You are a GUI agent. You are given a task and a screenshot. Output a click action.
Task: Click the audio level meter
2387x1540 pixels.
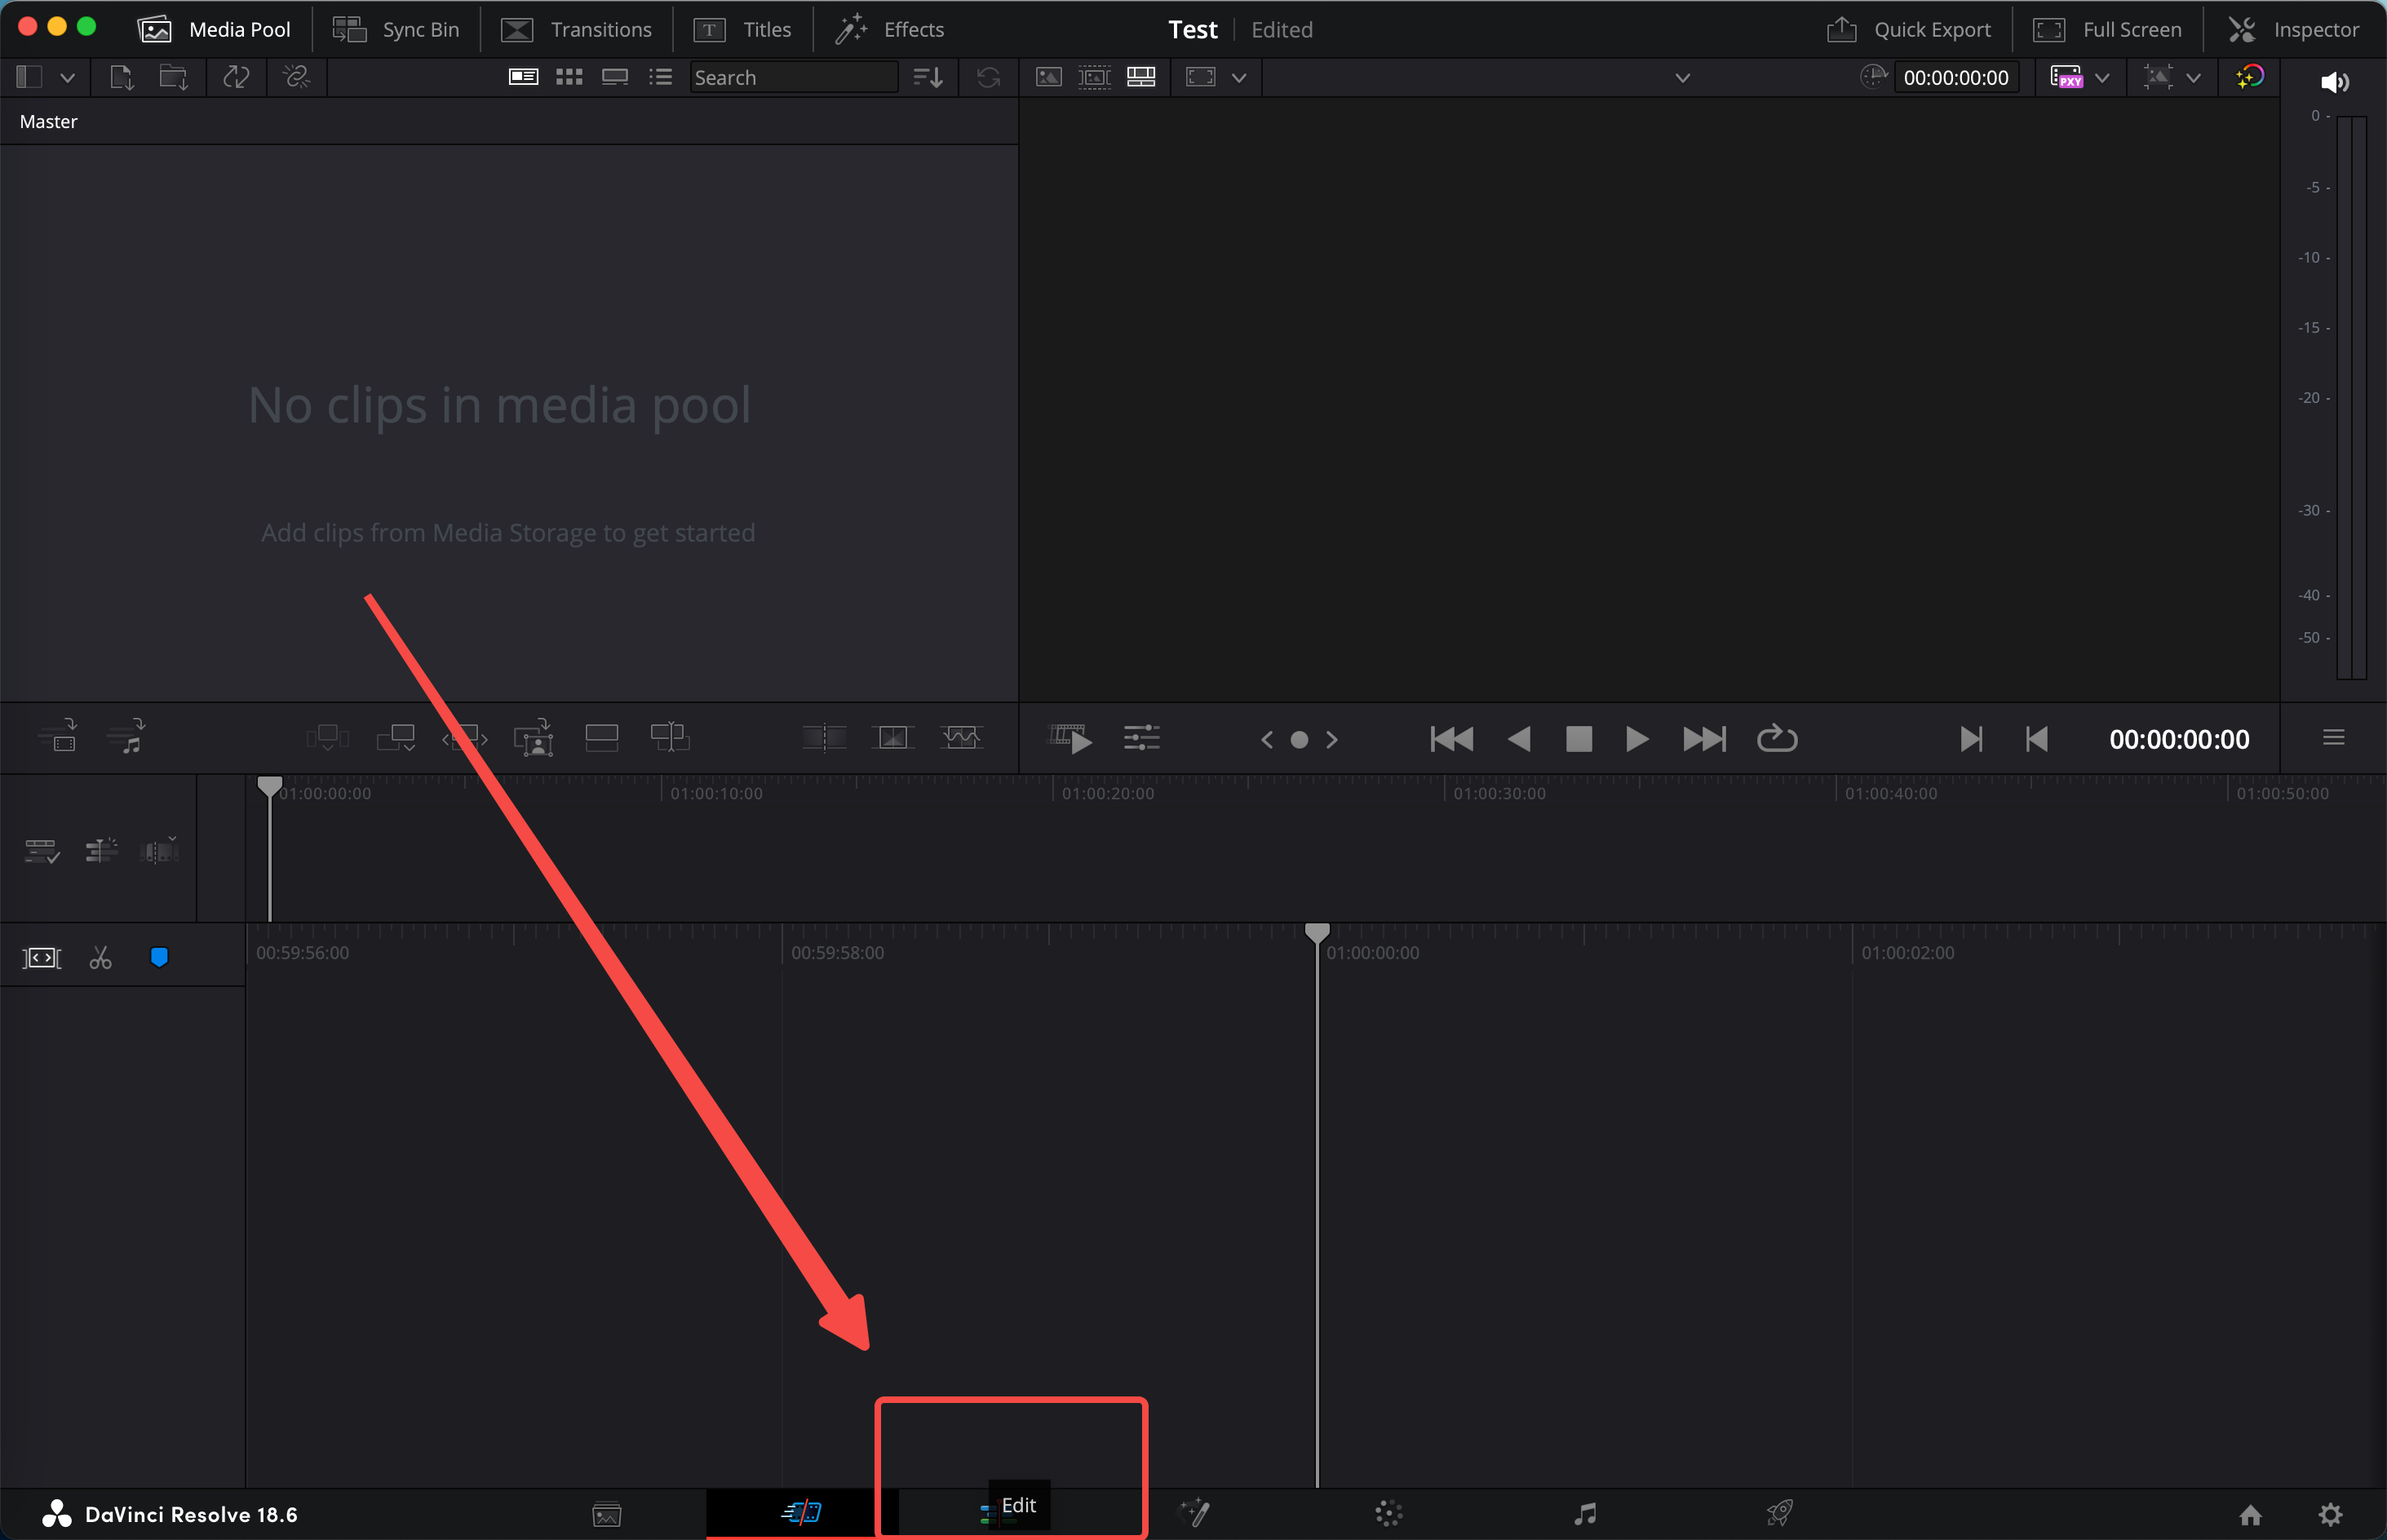click(2351, 397)
